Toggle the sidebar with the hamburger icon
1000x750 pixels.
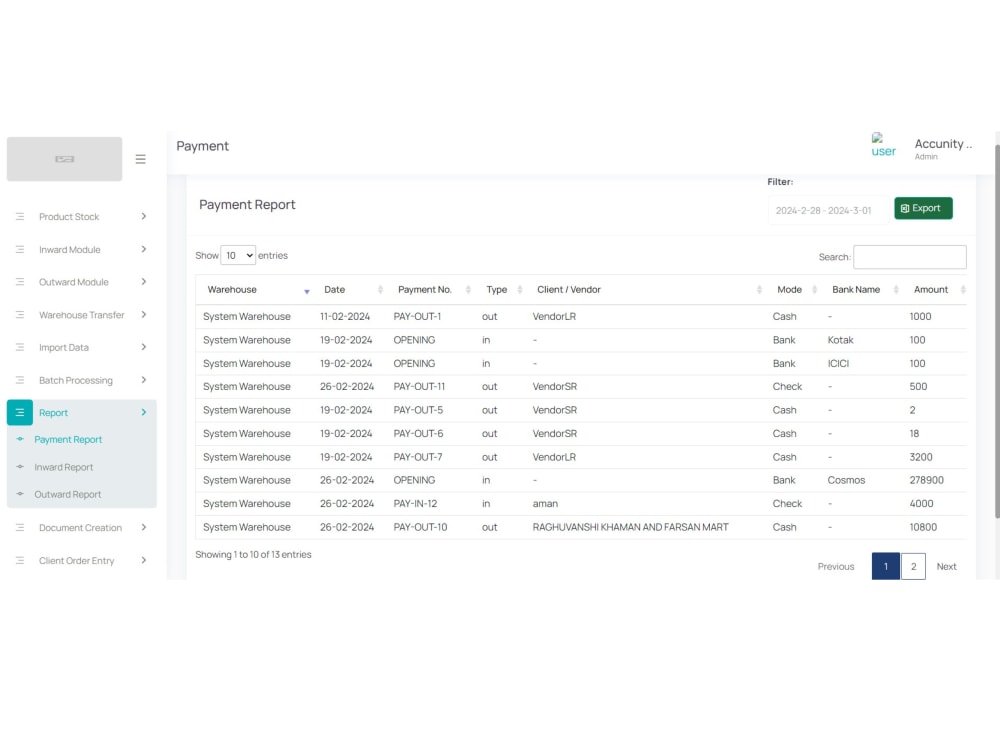click(140, 158)
